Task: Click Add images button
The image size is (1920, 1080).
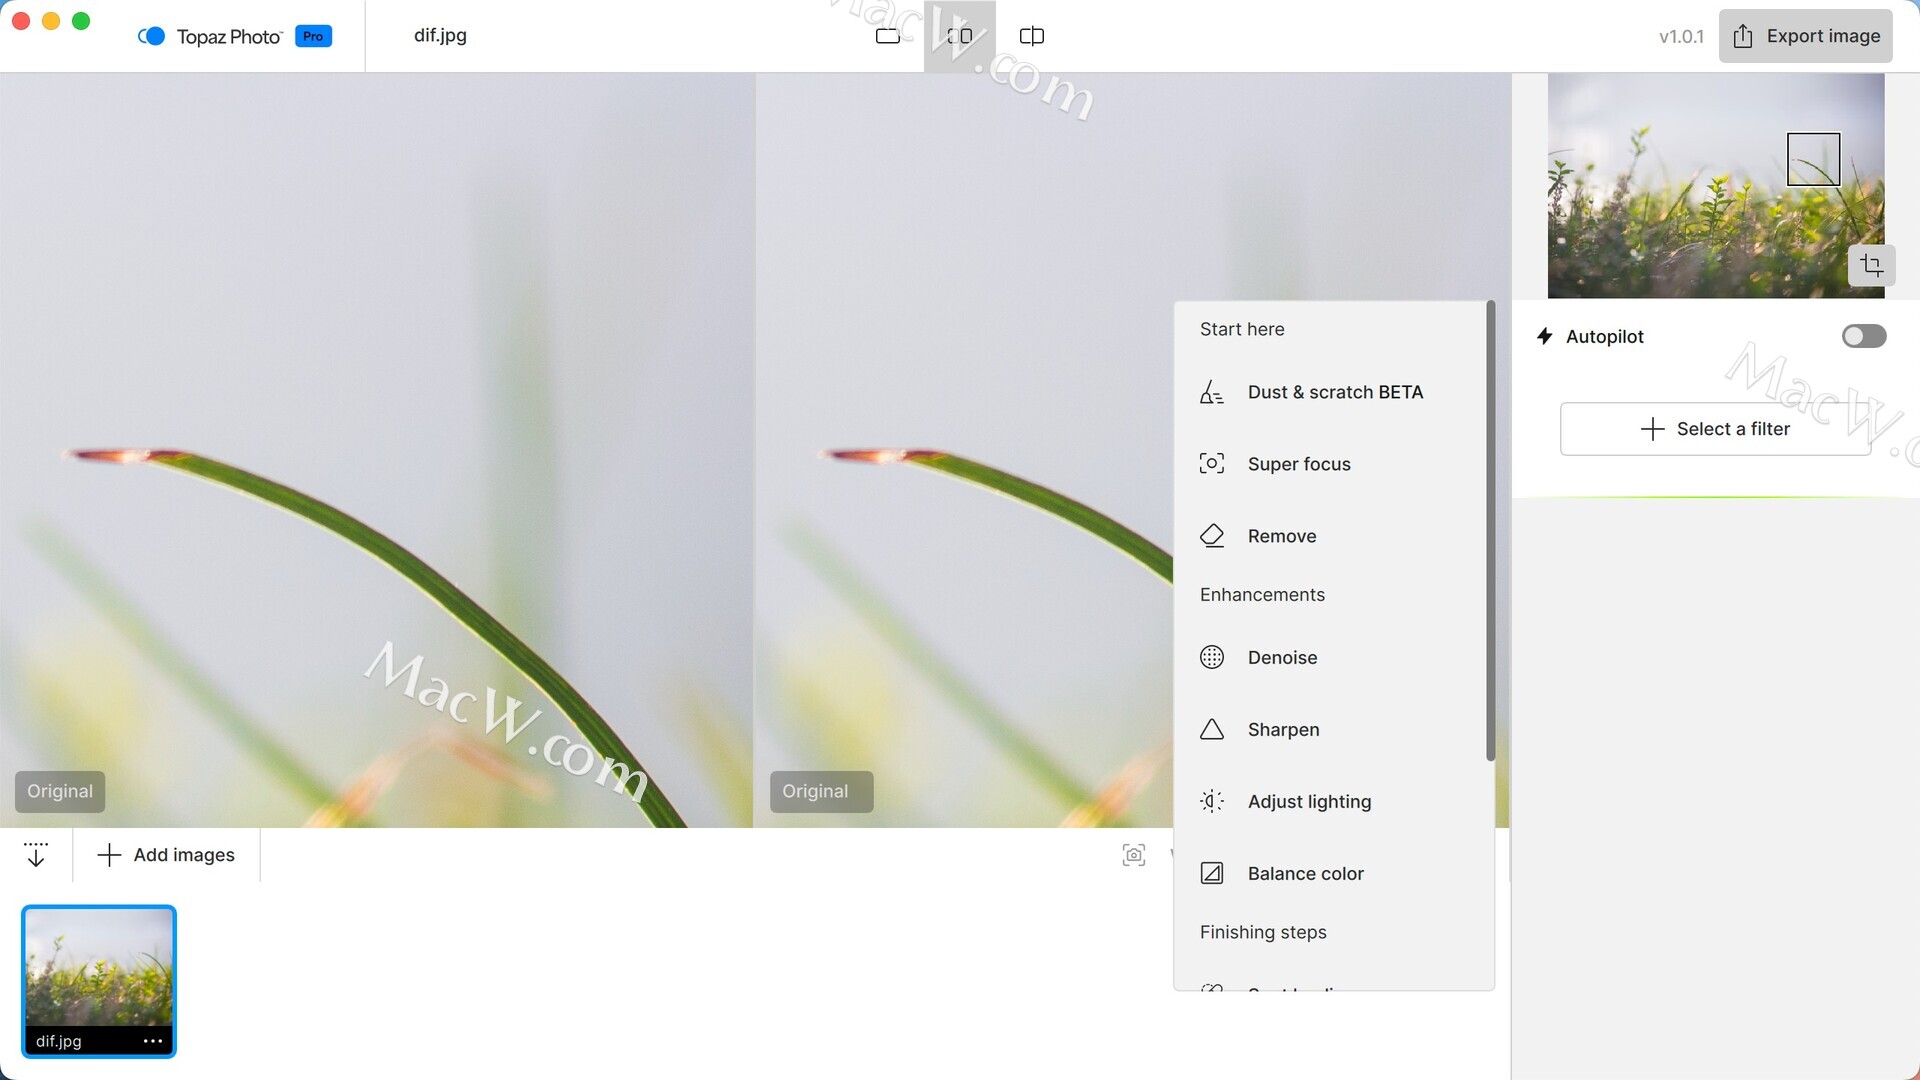Action: [166, 855]
